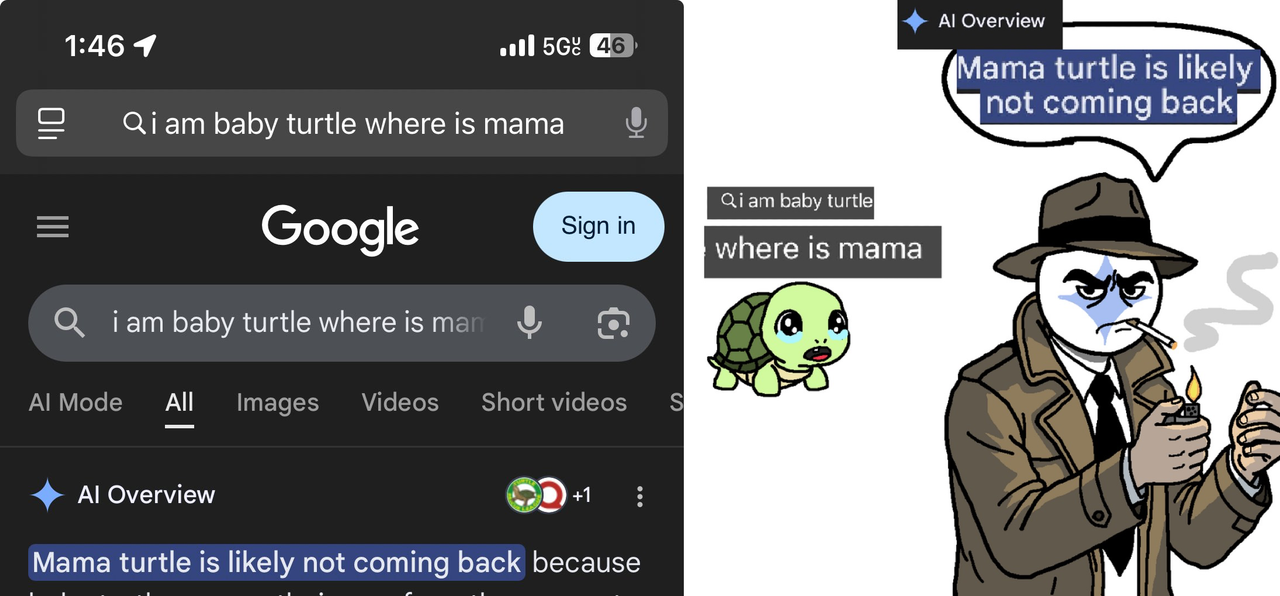Click the Google logo
The width and height of the screenshot is (1280, 596).
coord(340,229)
